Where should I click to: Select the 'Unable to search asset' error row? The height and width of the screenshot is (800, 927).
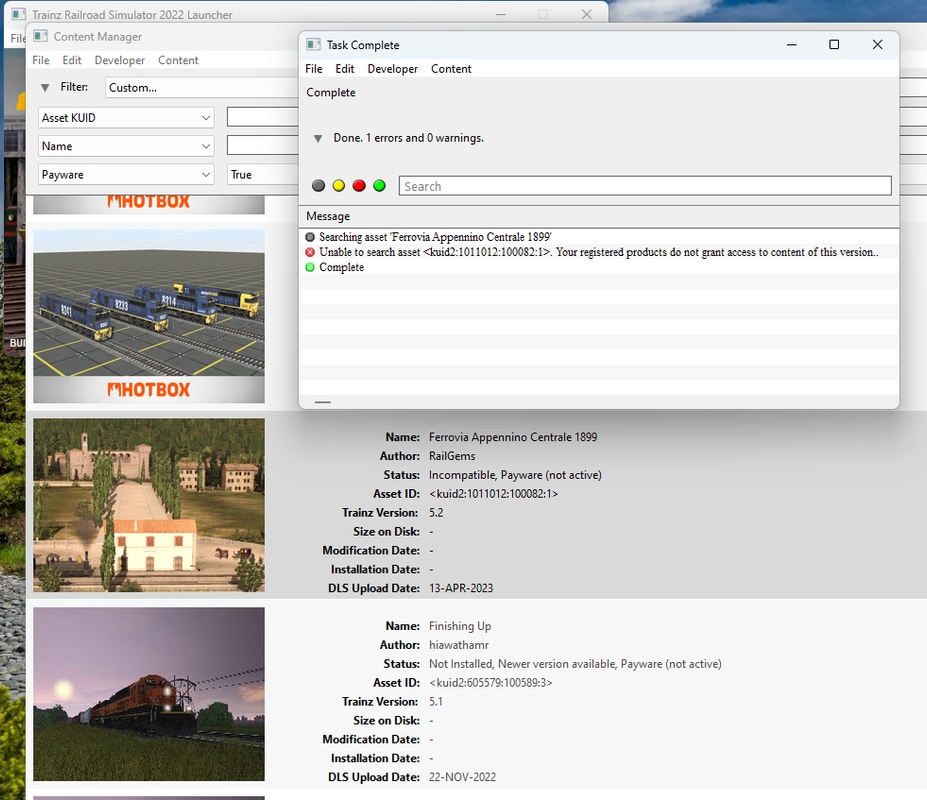click(599, 252)
